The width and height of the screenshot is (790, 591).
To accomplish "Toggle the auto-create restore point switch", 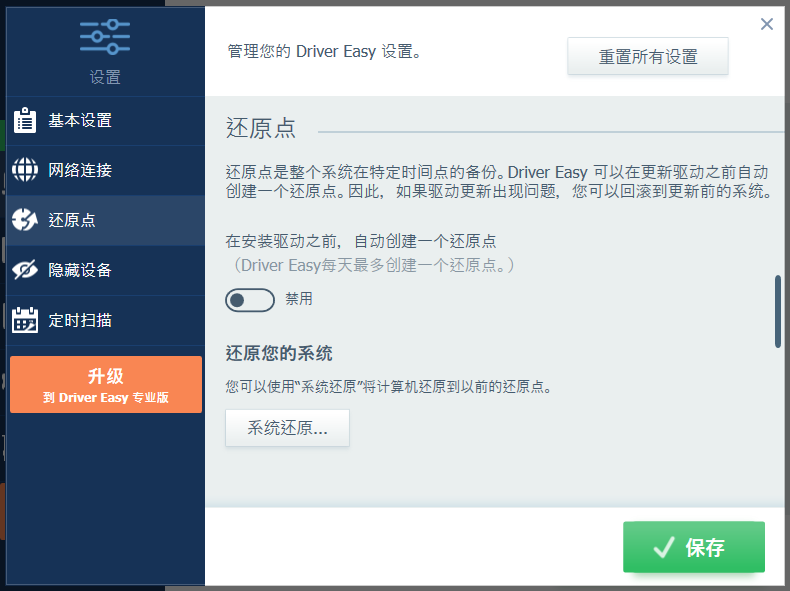I will [250, 300].
